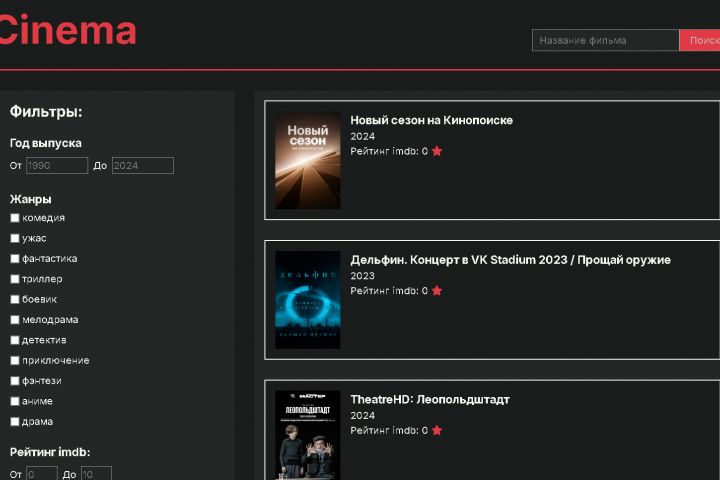This screenshot has width=720, height=480.
Task: Open title 'Новый сезон на Кинопоиске'
Action: (431, 120)
